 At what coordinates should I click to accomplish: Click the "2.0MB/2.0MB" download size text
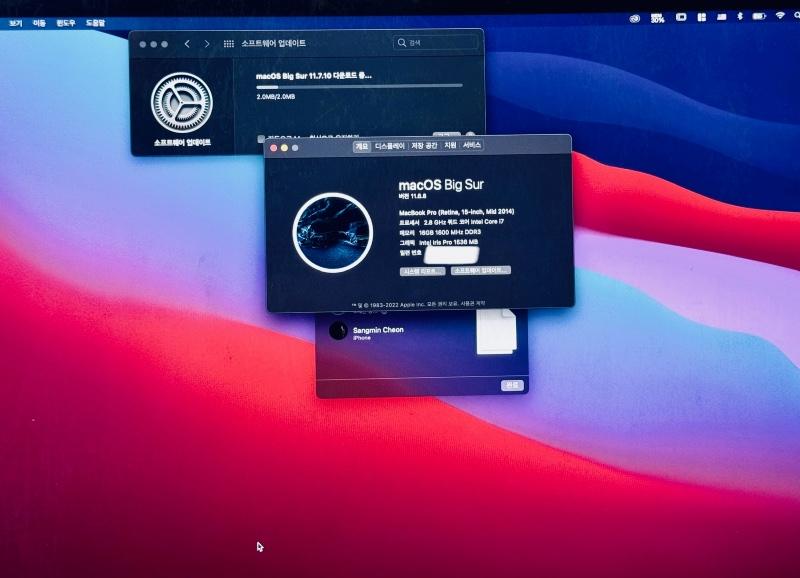(276, 96)
